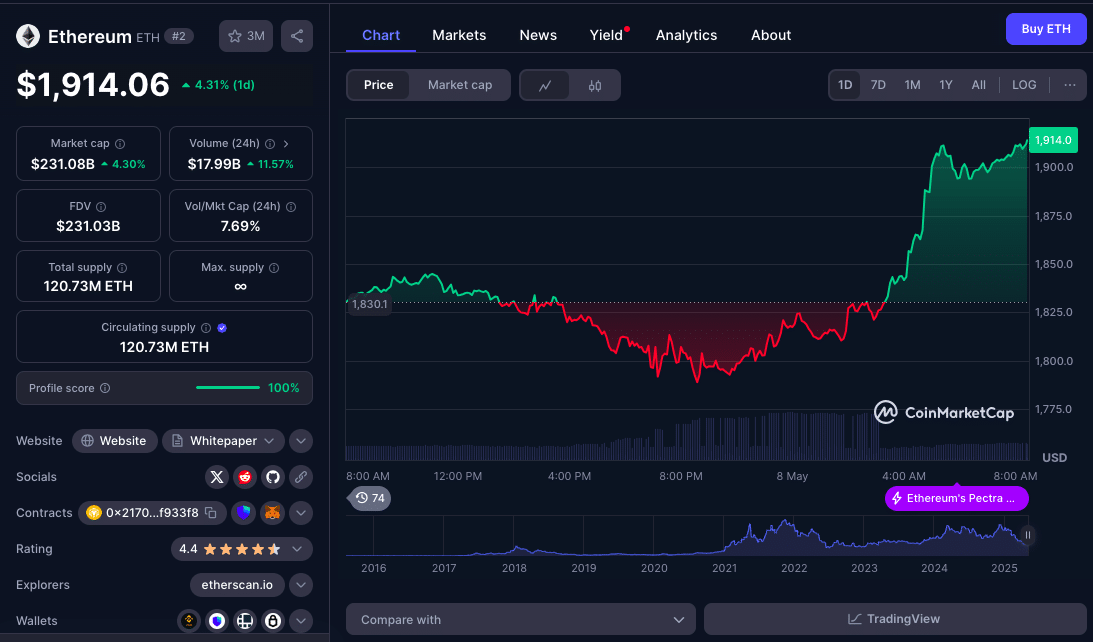Open the Whitepaper dropdown
Viewport: 1093px width, 642px height.
pyautogui.click(x=223, y=441)
